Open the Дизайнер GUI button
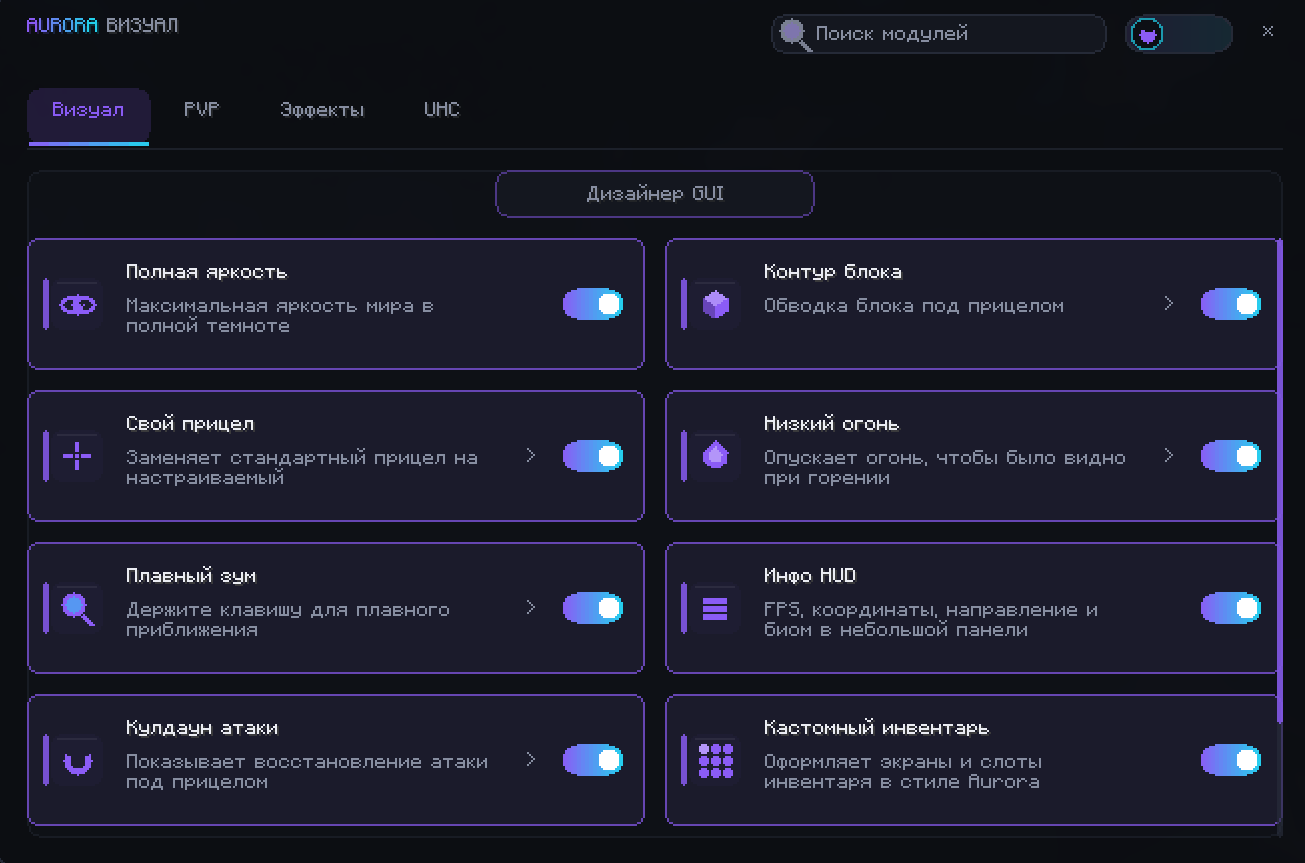 (x=655, y=194)
